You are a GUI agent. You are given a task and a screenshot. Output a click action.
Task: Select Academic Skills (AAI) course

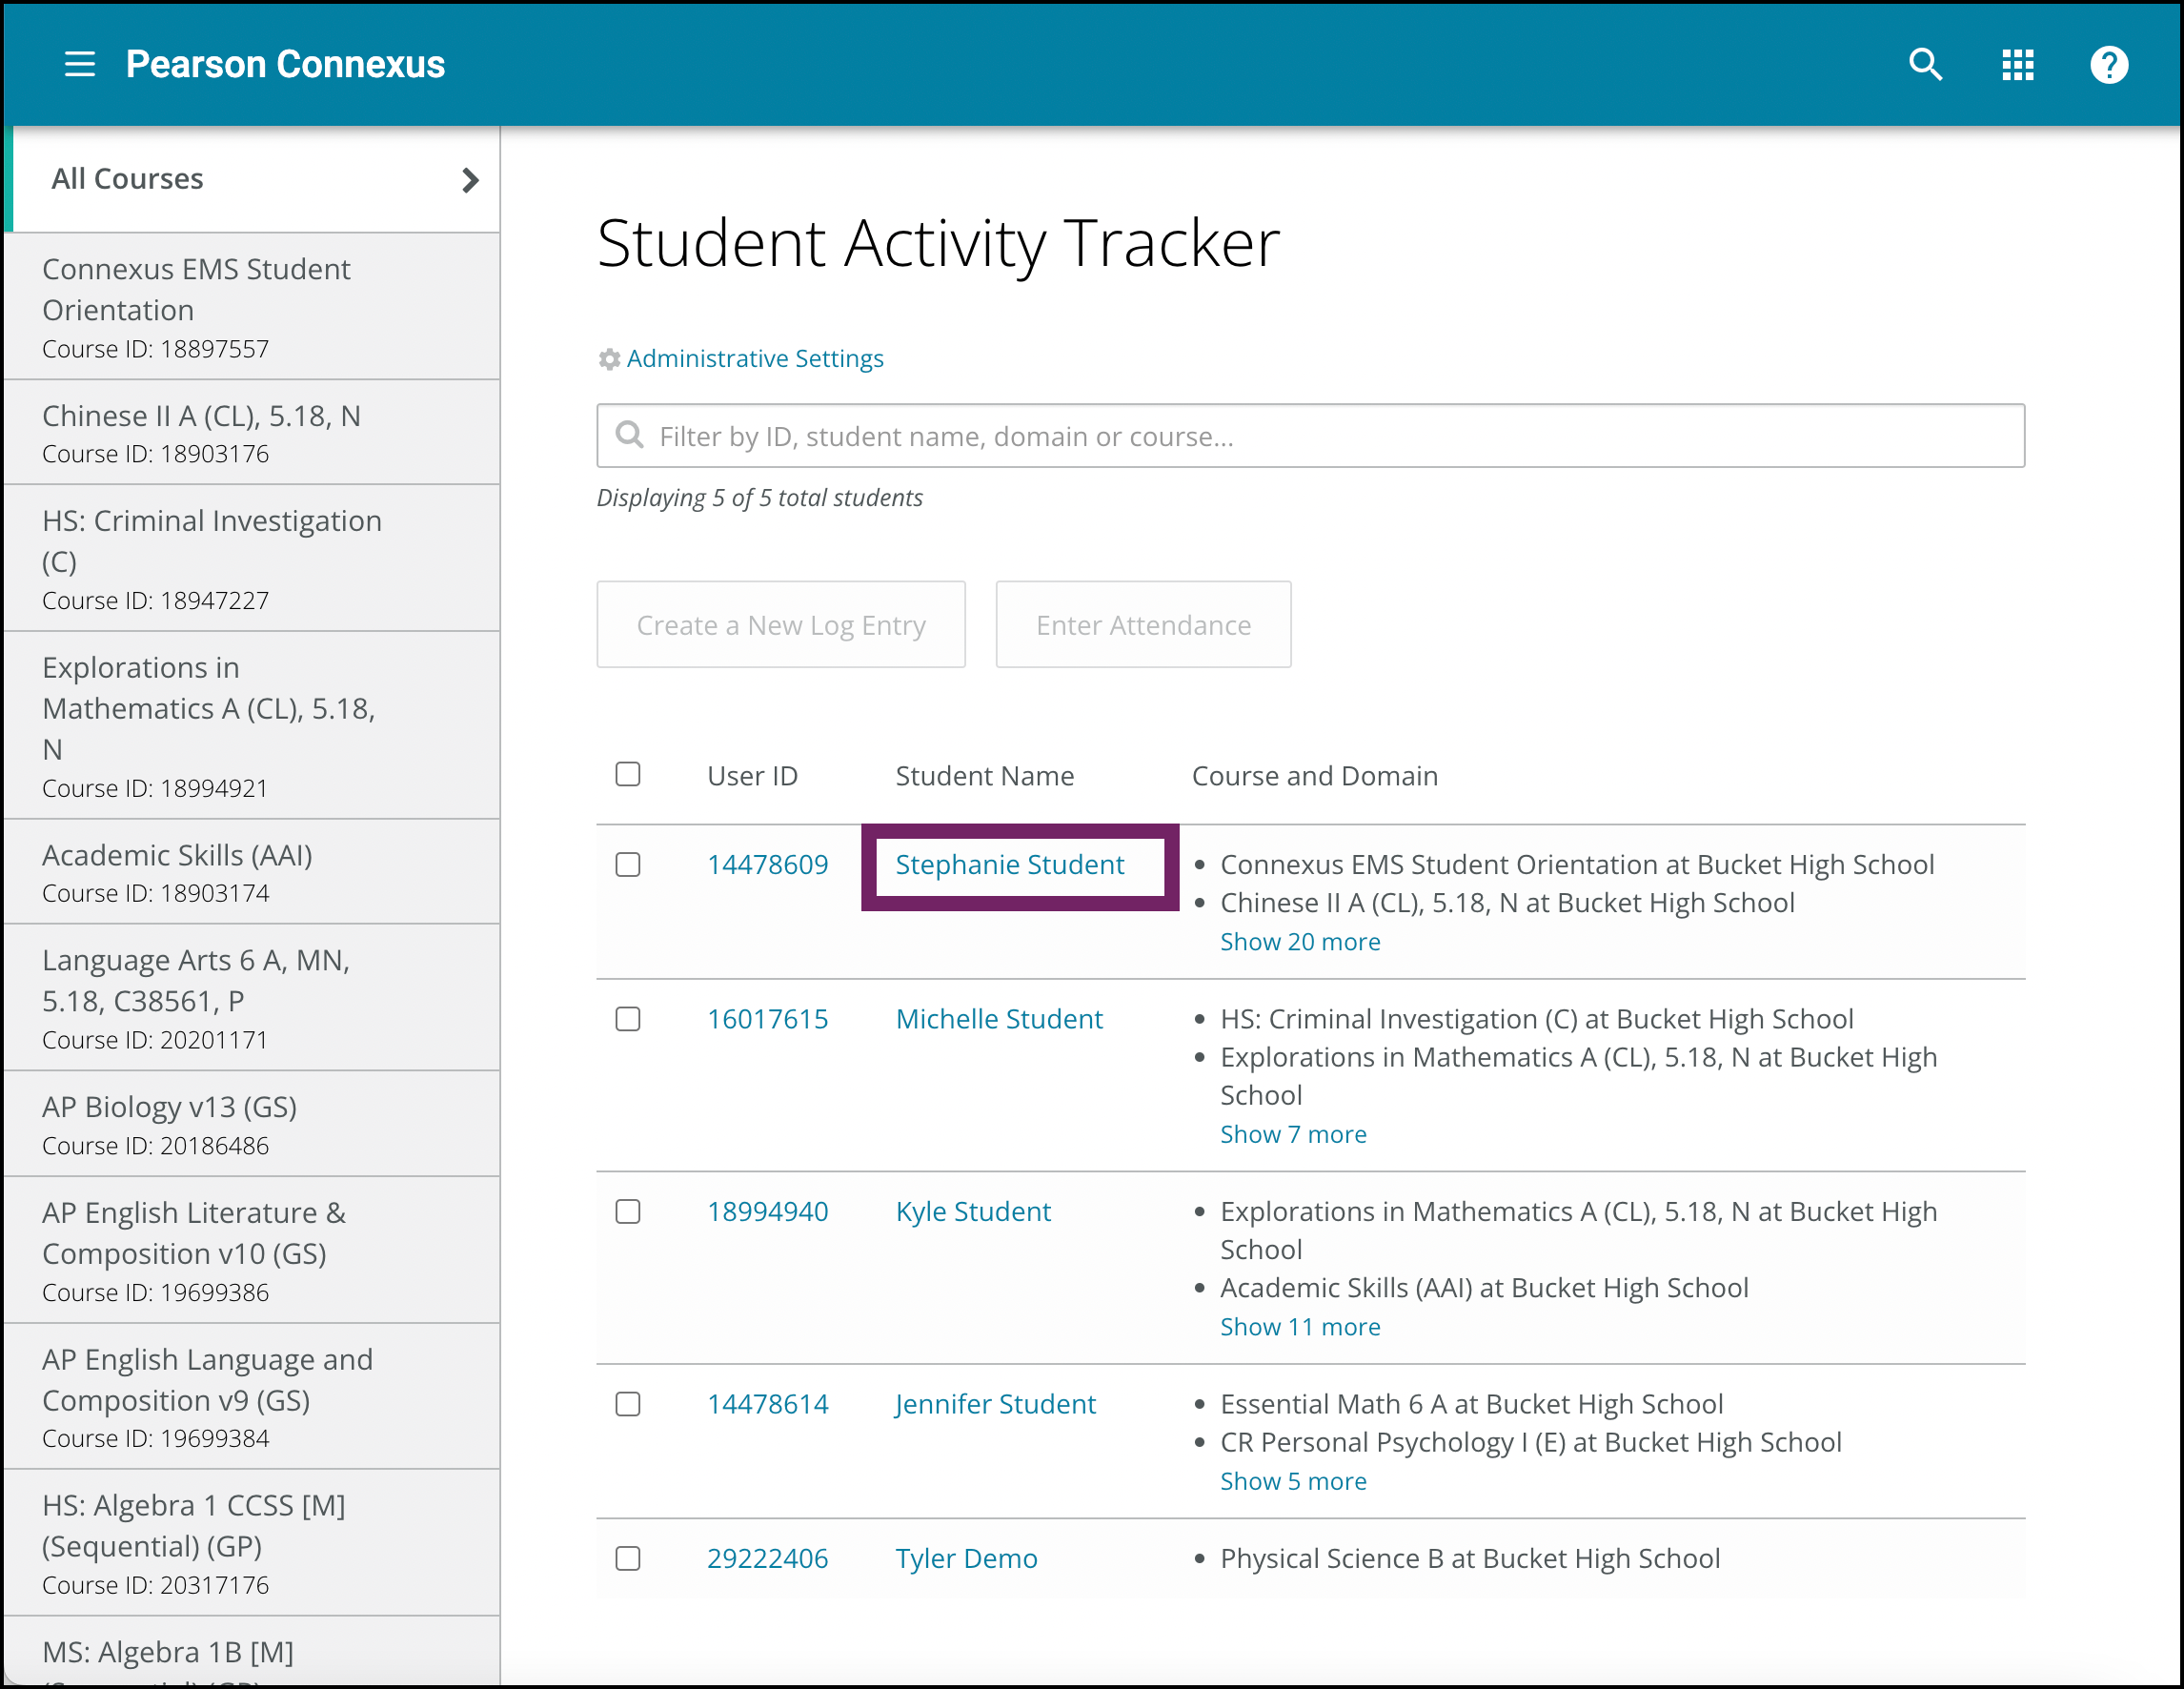(253, 872)
